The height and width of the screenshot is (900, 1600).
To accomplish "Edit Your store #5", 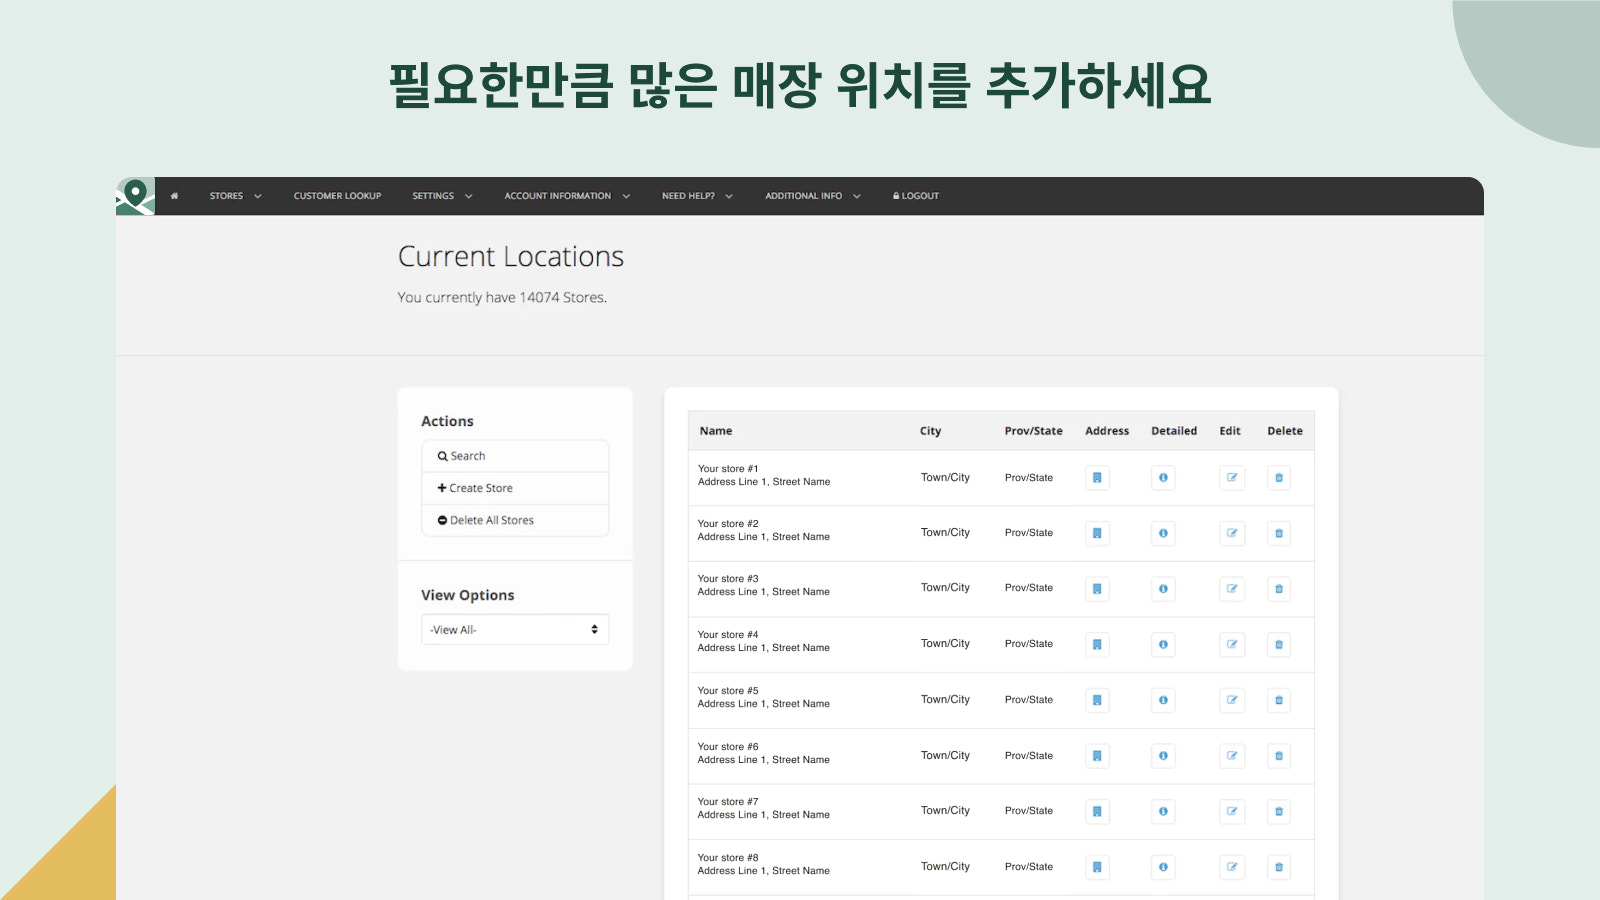I will coord(1232,700).
